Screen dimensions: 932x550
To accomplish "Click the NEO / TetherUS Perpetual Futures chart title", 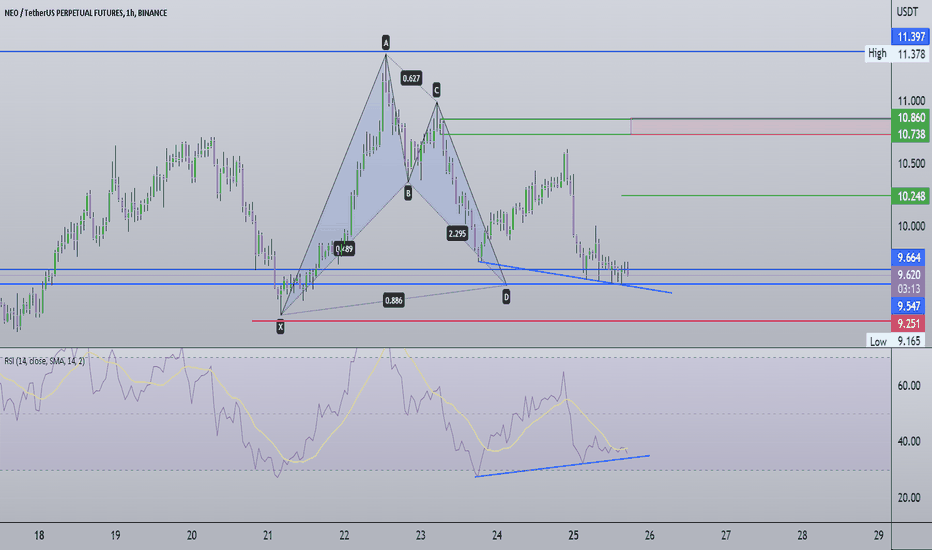I will pos(86,12).
